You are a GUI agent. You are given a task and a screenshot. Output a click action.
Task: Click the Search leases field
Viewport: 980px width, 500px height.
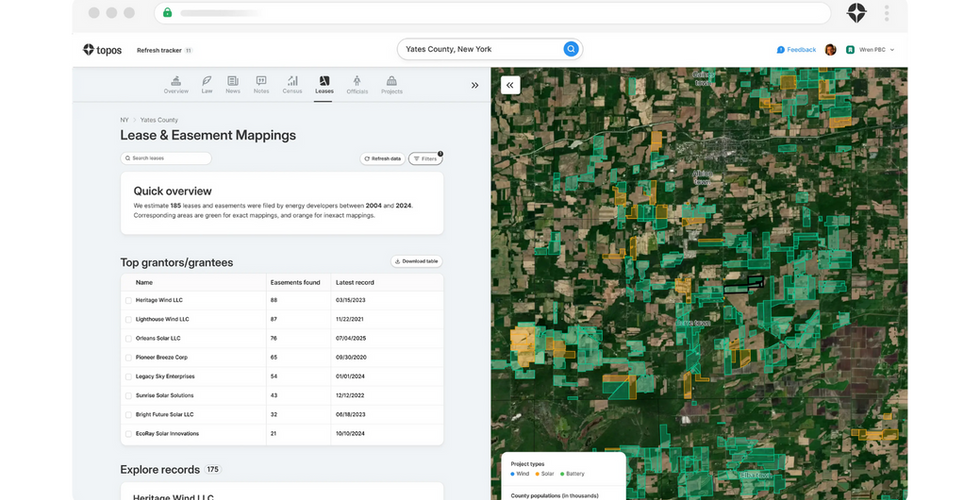point(166,158)
